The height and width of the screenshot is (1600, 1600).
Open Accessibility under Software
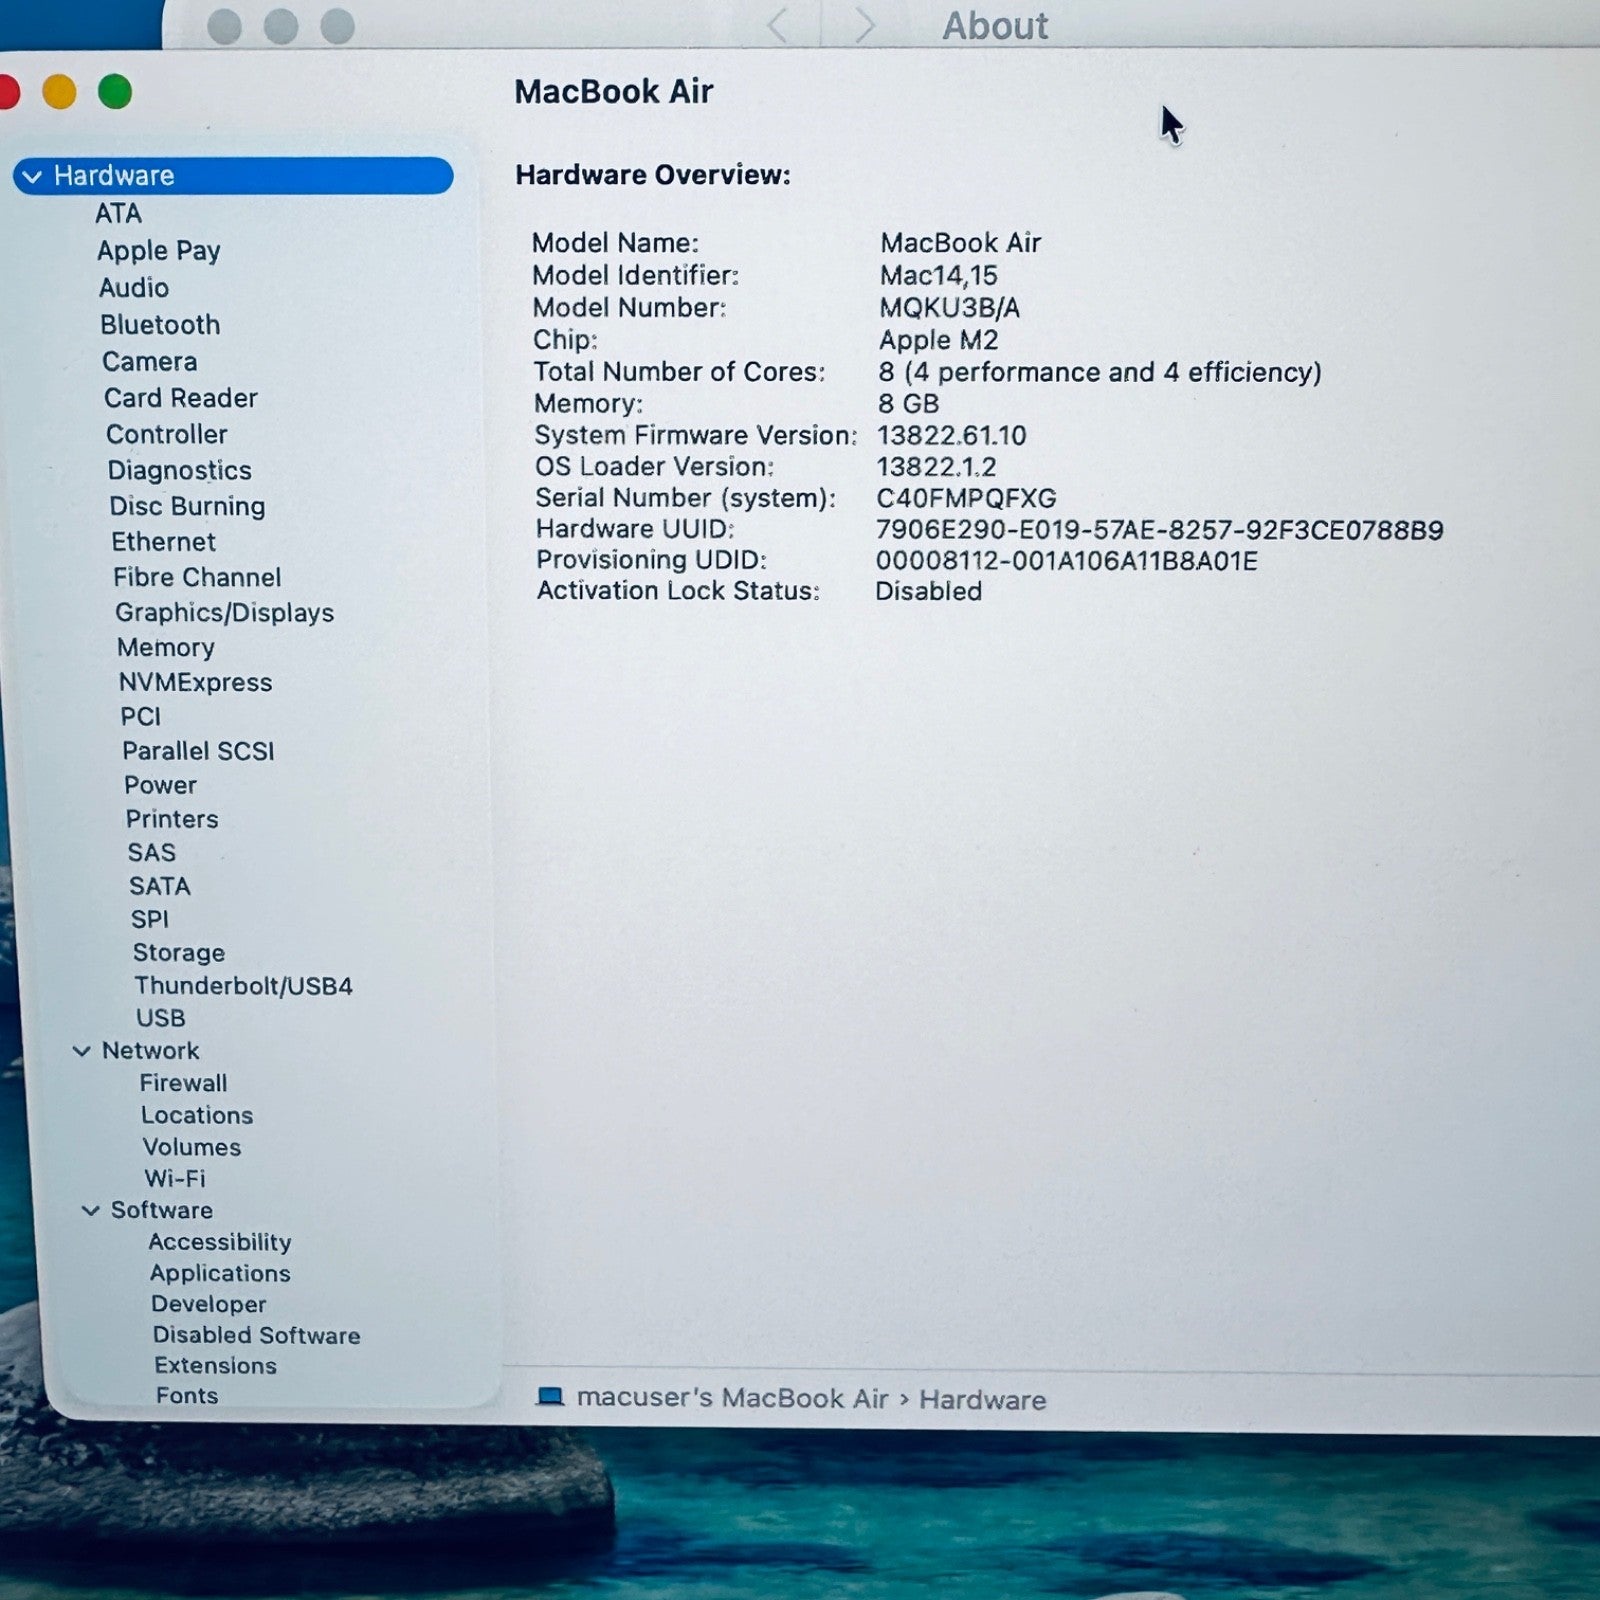point(220,1242)
